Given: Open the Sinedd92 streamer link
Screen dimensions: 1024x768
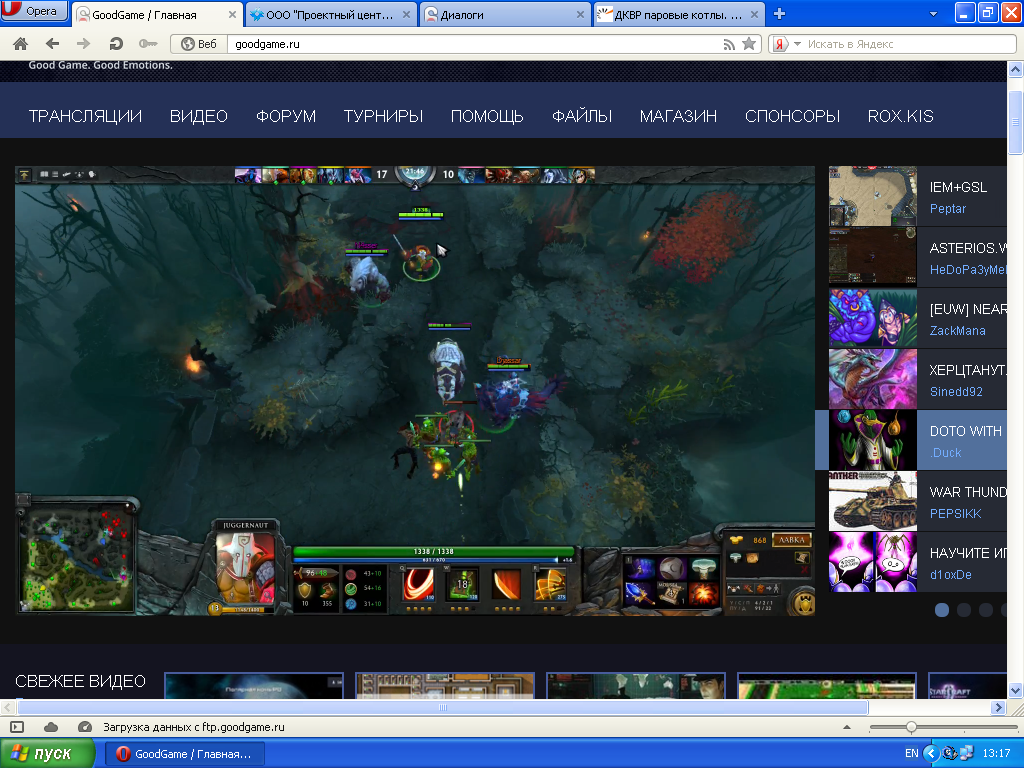Looking at the screenshot, I should (x=956, y=392).
